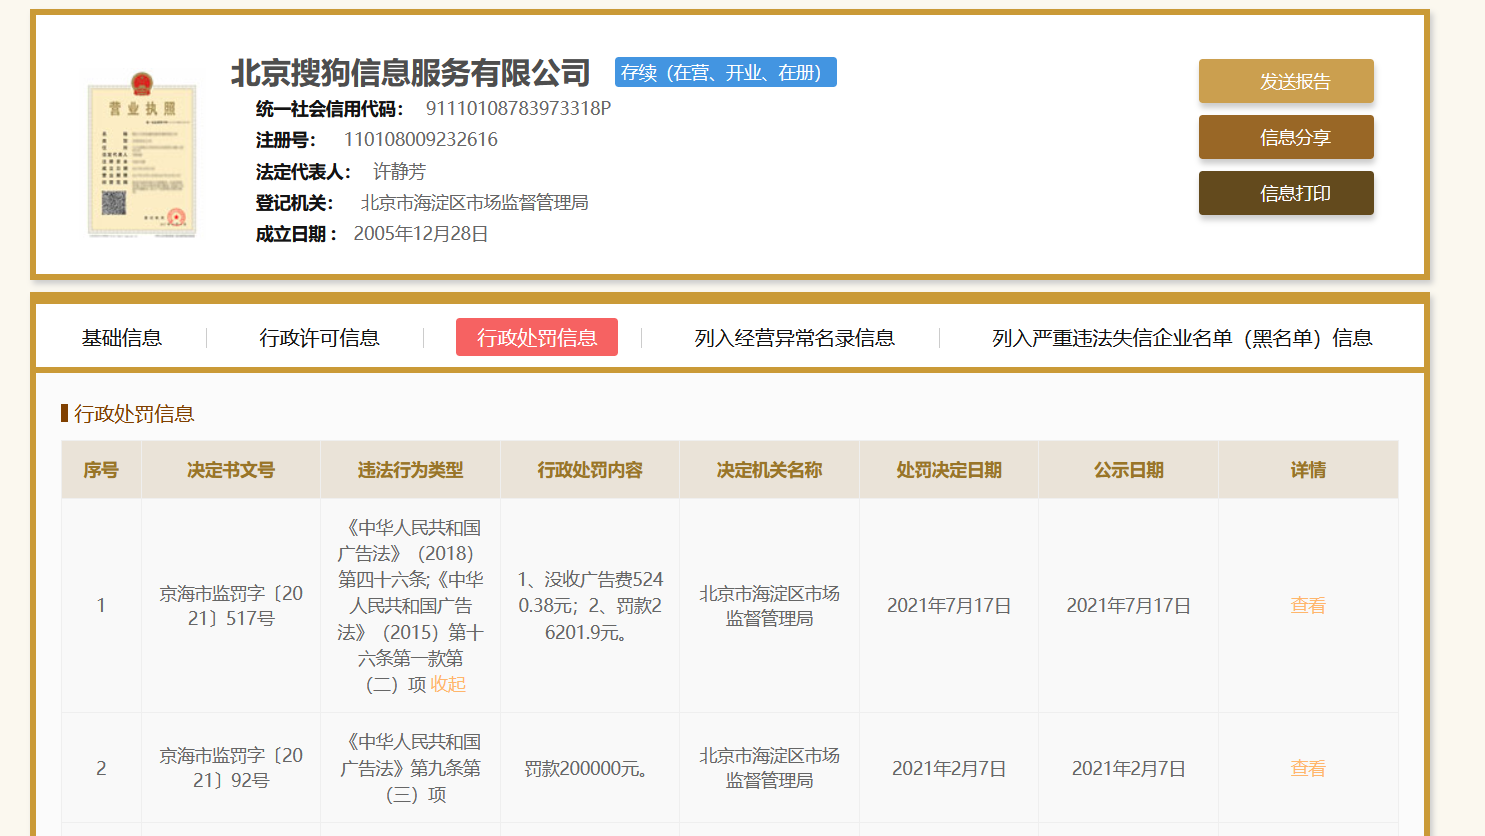Click document number 京海市监罚字〔2021〕517号
The width and height of the screenshot is (1485, 836).
click(231, 605)
